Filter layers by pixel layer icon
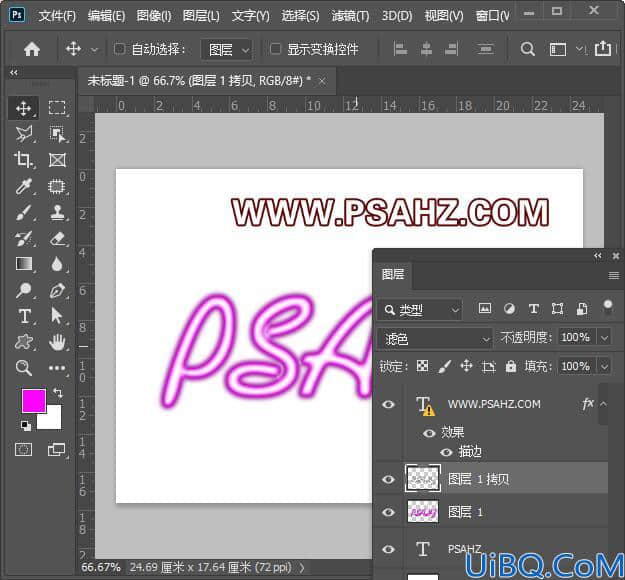625x580 pixels. [x=485, y=308]
